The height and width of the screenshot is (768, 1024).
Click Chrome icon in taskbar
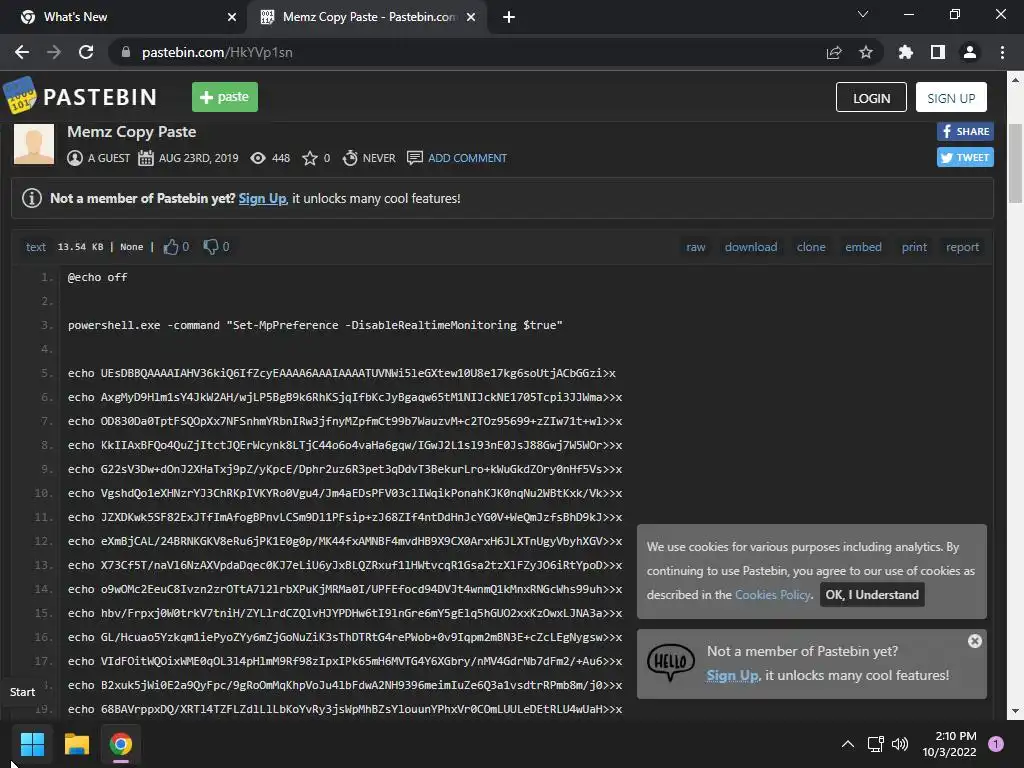(x=121, y=744)
